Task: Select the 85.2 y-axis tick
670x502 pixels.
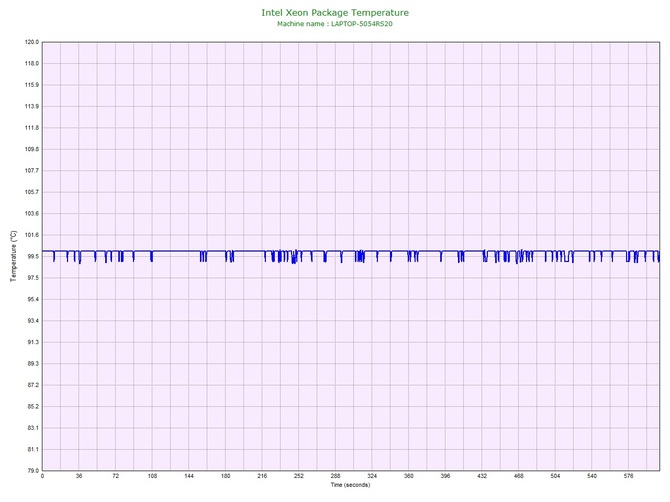Action: pyautogui.click(x=33, y=407)
